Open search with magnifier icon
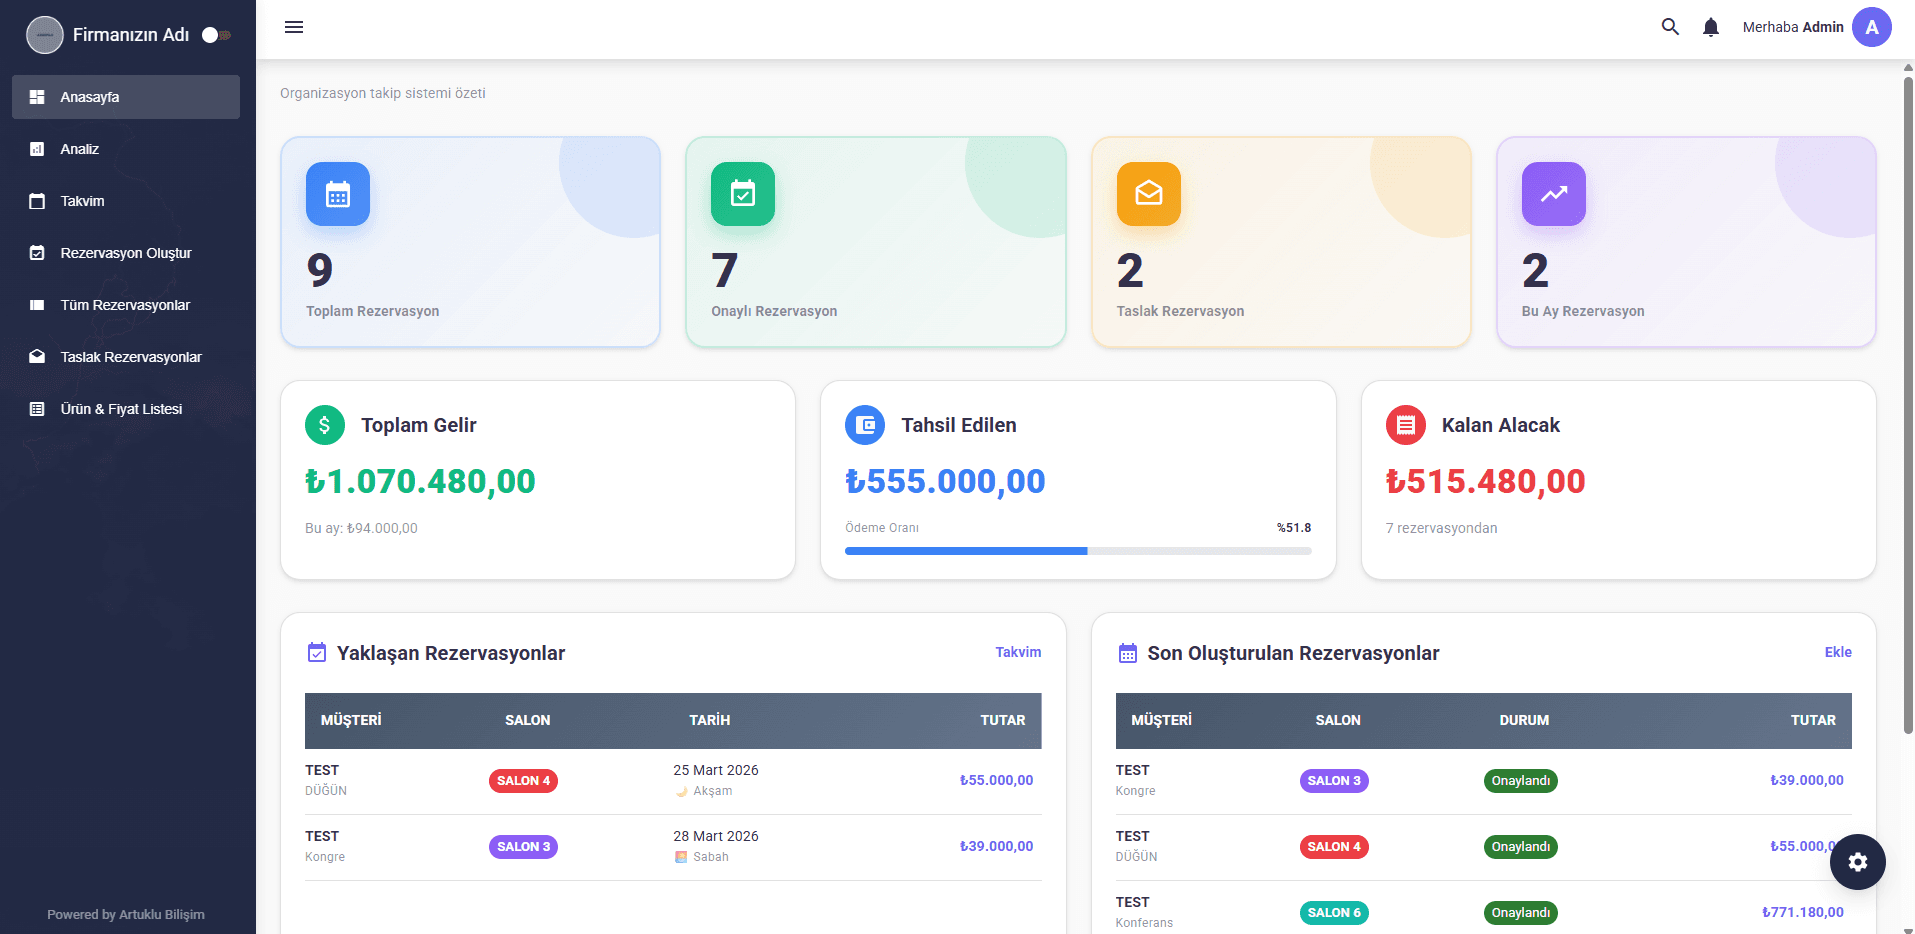 pyautogui.click(x=1670, y=27)
